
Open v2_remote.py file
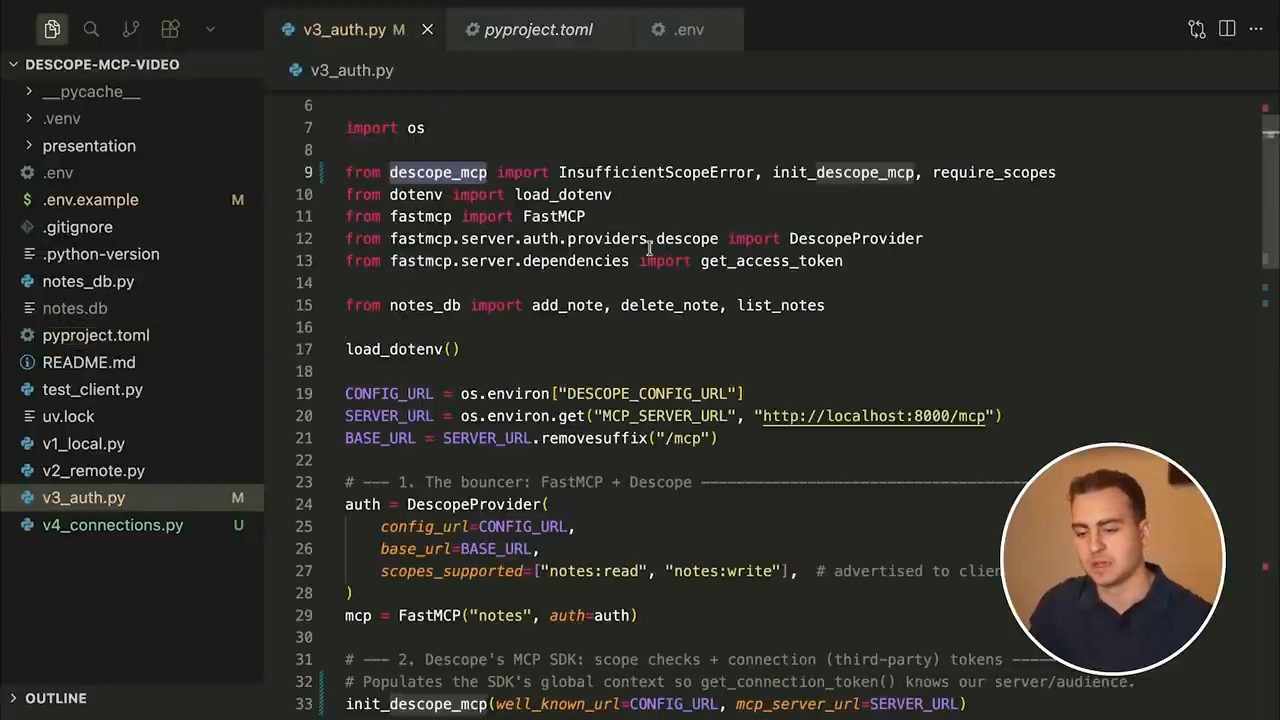(x=132, y=470)
